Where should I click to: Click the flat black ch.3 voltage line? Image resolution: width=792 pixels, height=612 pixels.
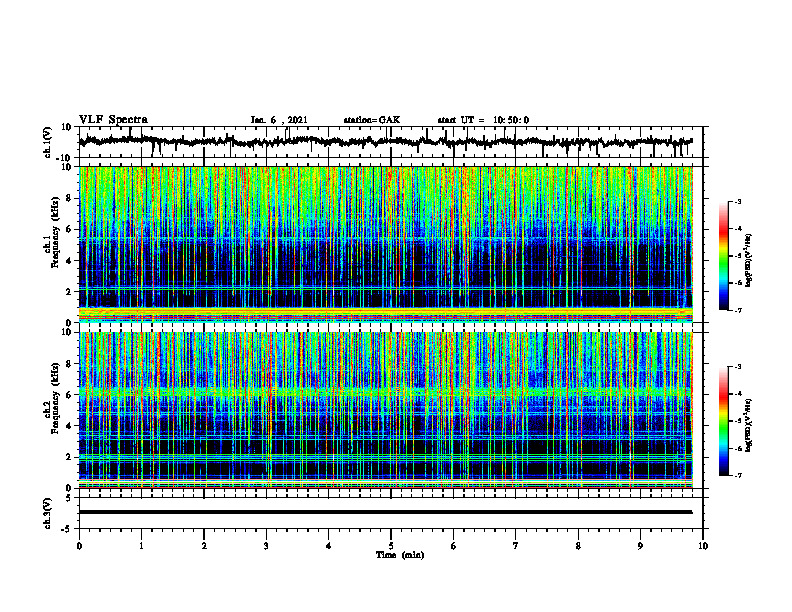pyautogui.click(x=386, y=512)
